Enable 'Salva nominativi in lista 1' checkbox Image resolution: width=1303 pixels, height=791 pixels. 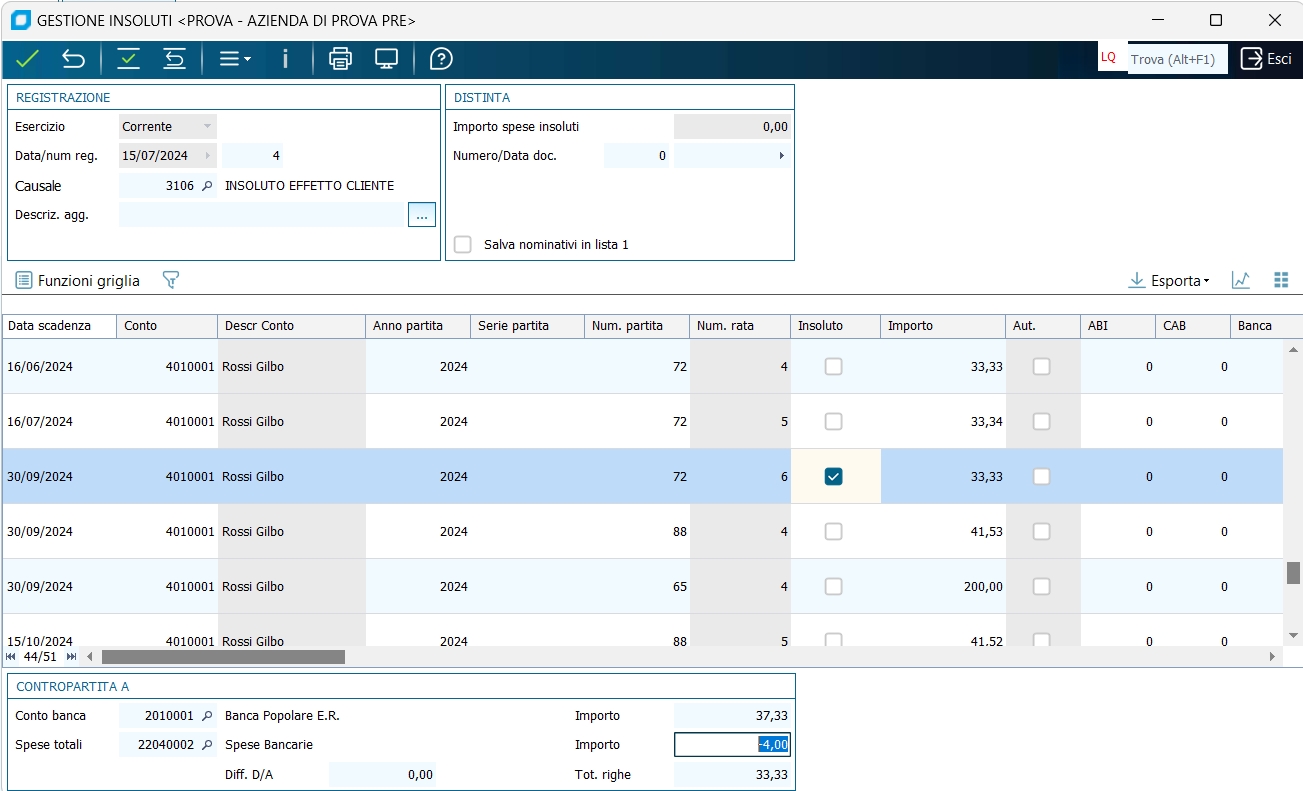tap(463, 244)
